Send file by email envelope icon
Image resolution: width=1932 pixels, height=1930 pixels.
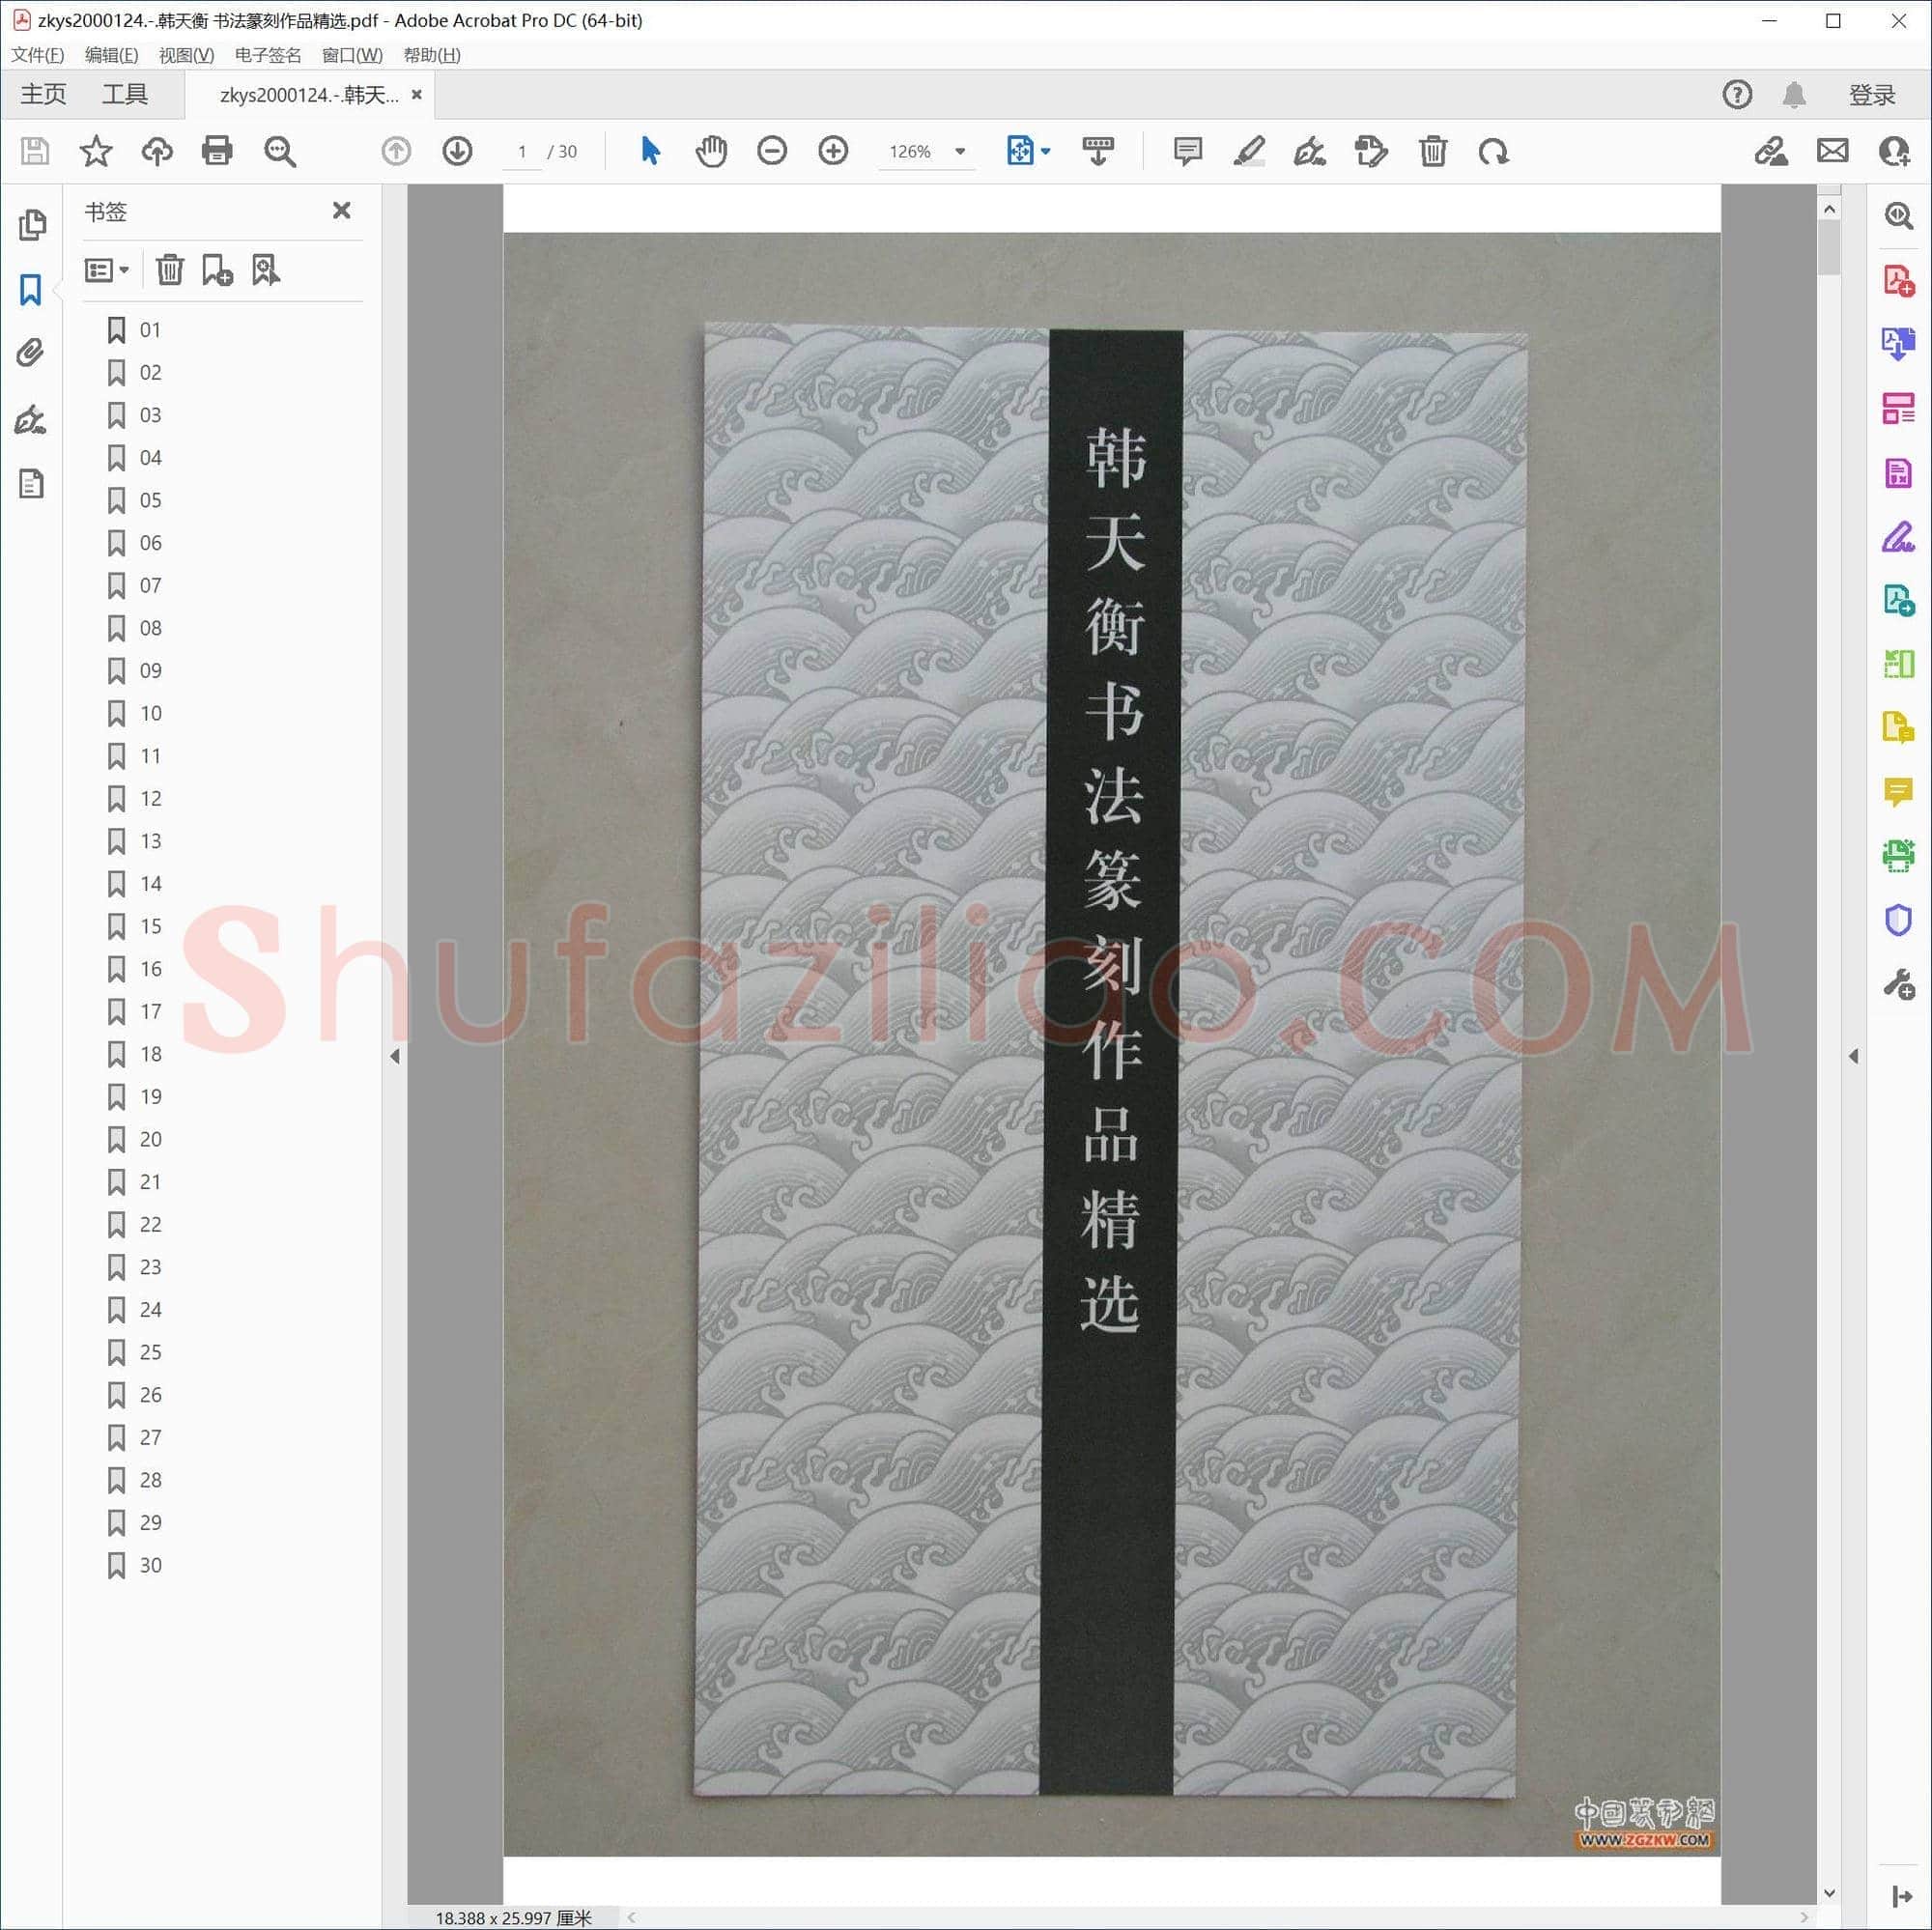click(x=1832, y=152)
